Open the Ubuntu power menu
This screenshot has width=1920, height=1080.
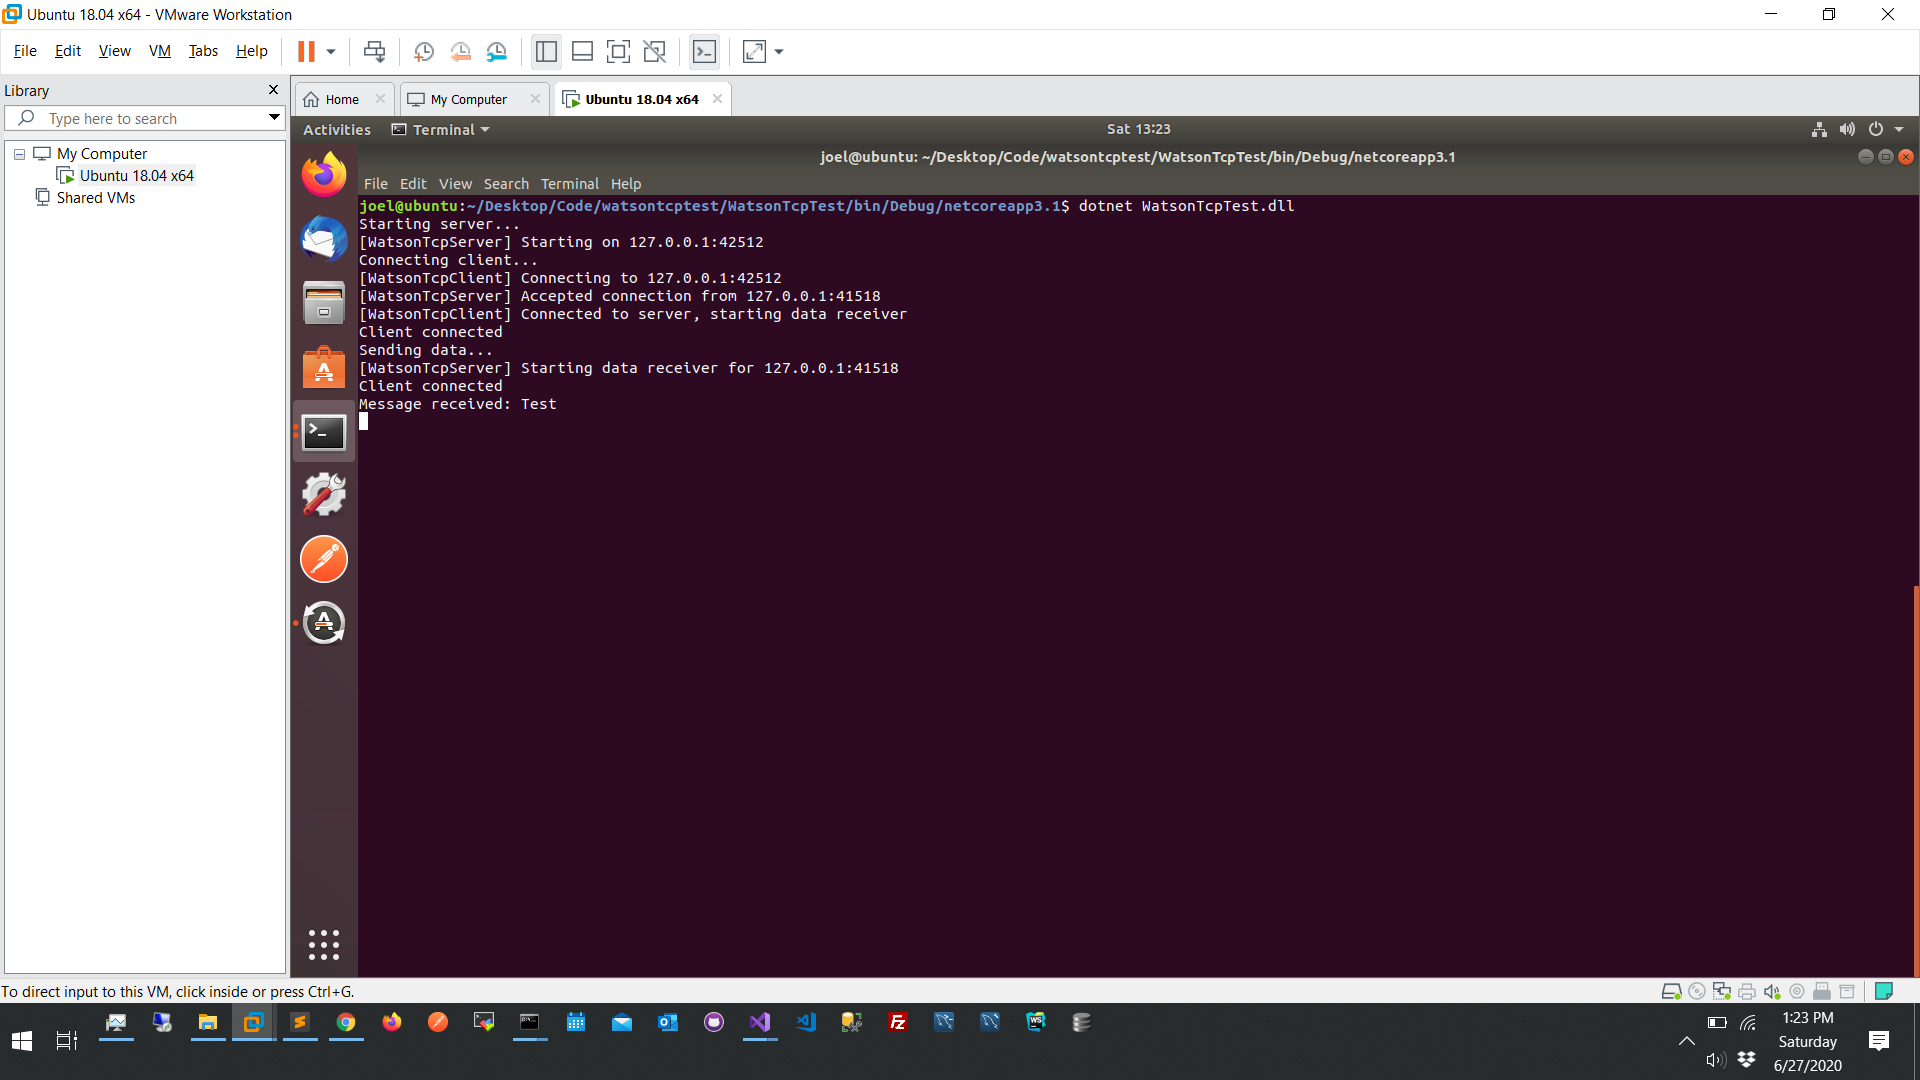pos(1878,129)
